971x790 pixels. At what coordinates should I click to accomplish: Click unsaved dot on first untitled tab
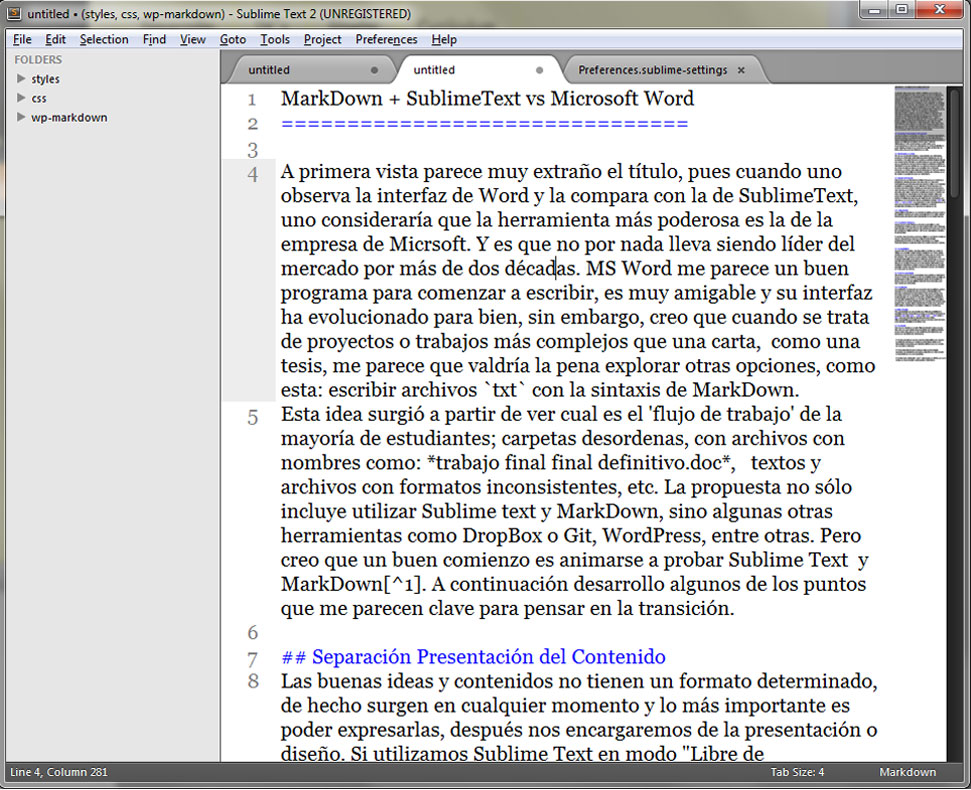374,70
